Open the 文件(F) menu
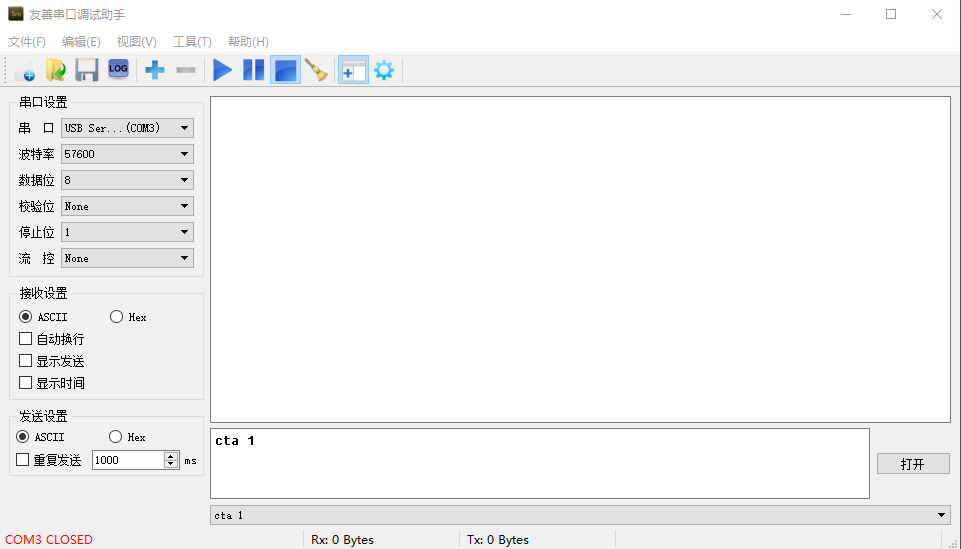 [x=27, y=42]
